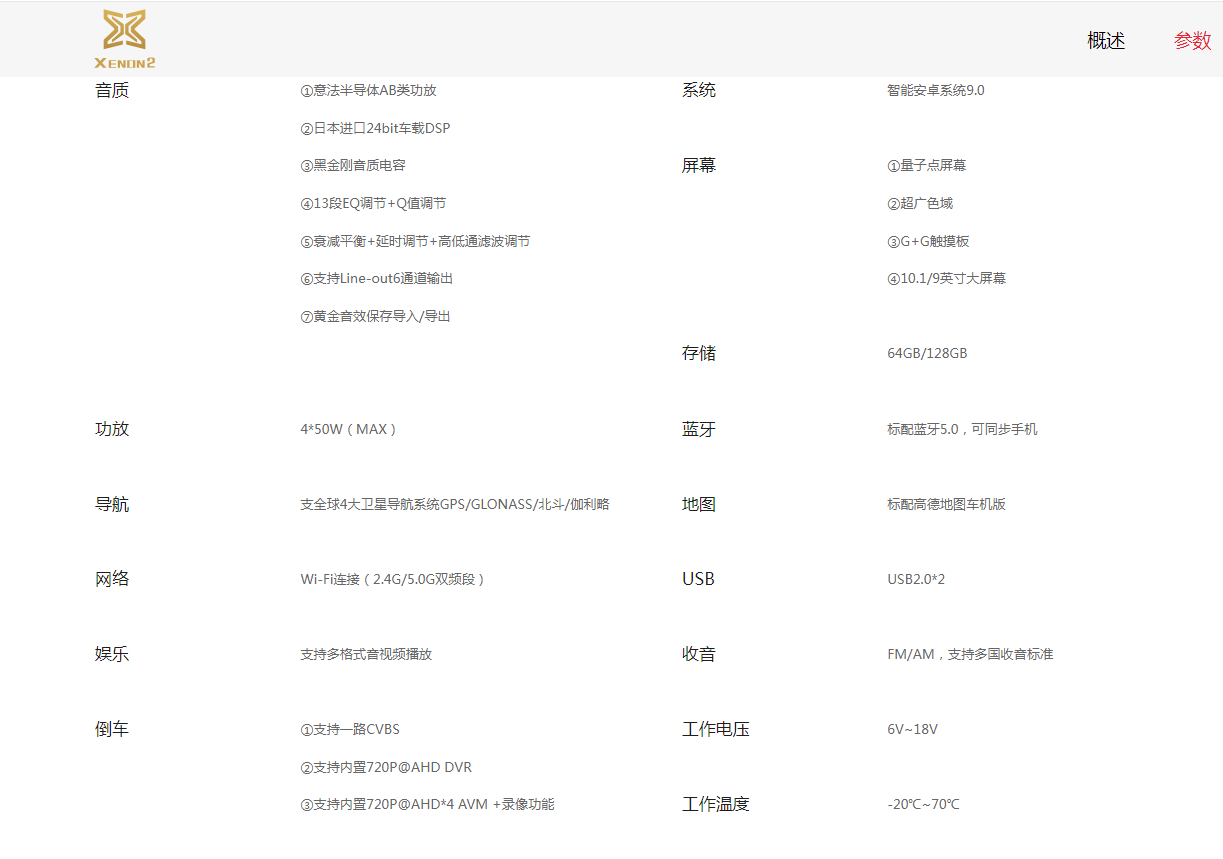The width and height of the screenshot is (1223, 859).
Task: Select the 系统 spec row label
Action: 698,90
